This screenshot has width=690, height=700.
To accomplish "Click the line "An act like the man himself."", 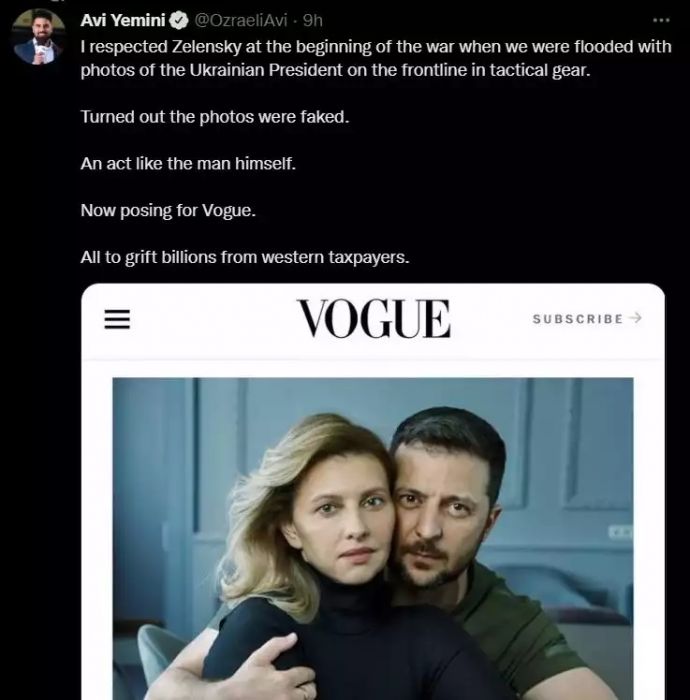I will pyautogui.click(x=188, y=164).
